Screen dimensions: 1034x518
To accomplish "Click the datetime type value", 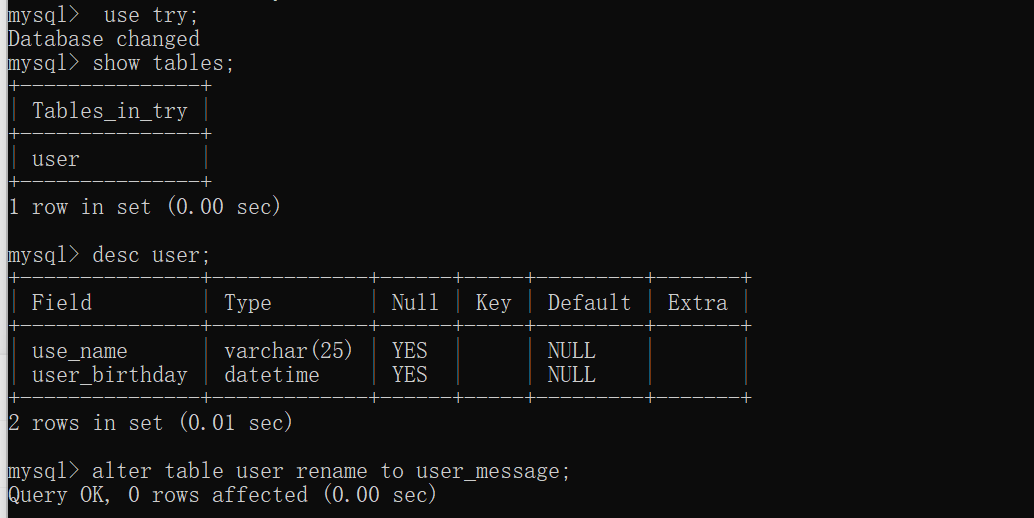I will [272, 375].
